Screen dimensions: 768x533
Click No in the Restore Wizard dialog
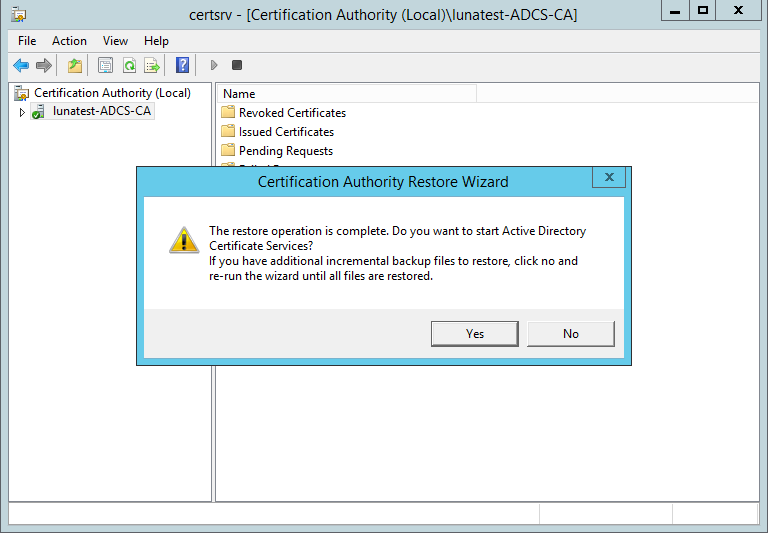coord(571,334)
